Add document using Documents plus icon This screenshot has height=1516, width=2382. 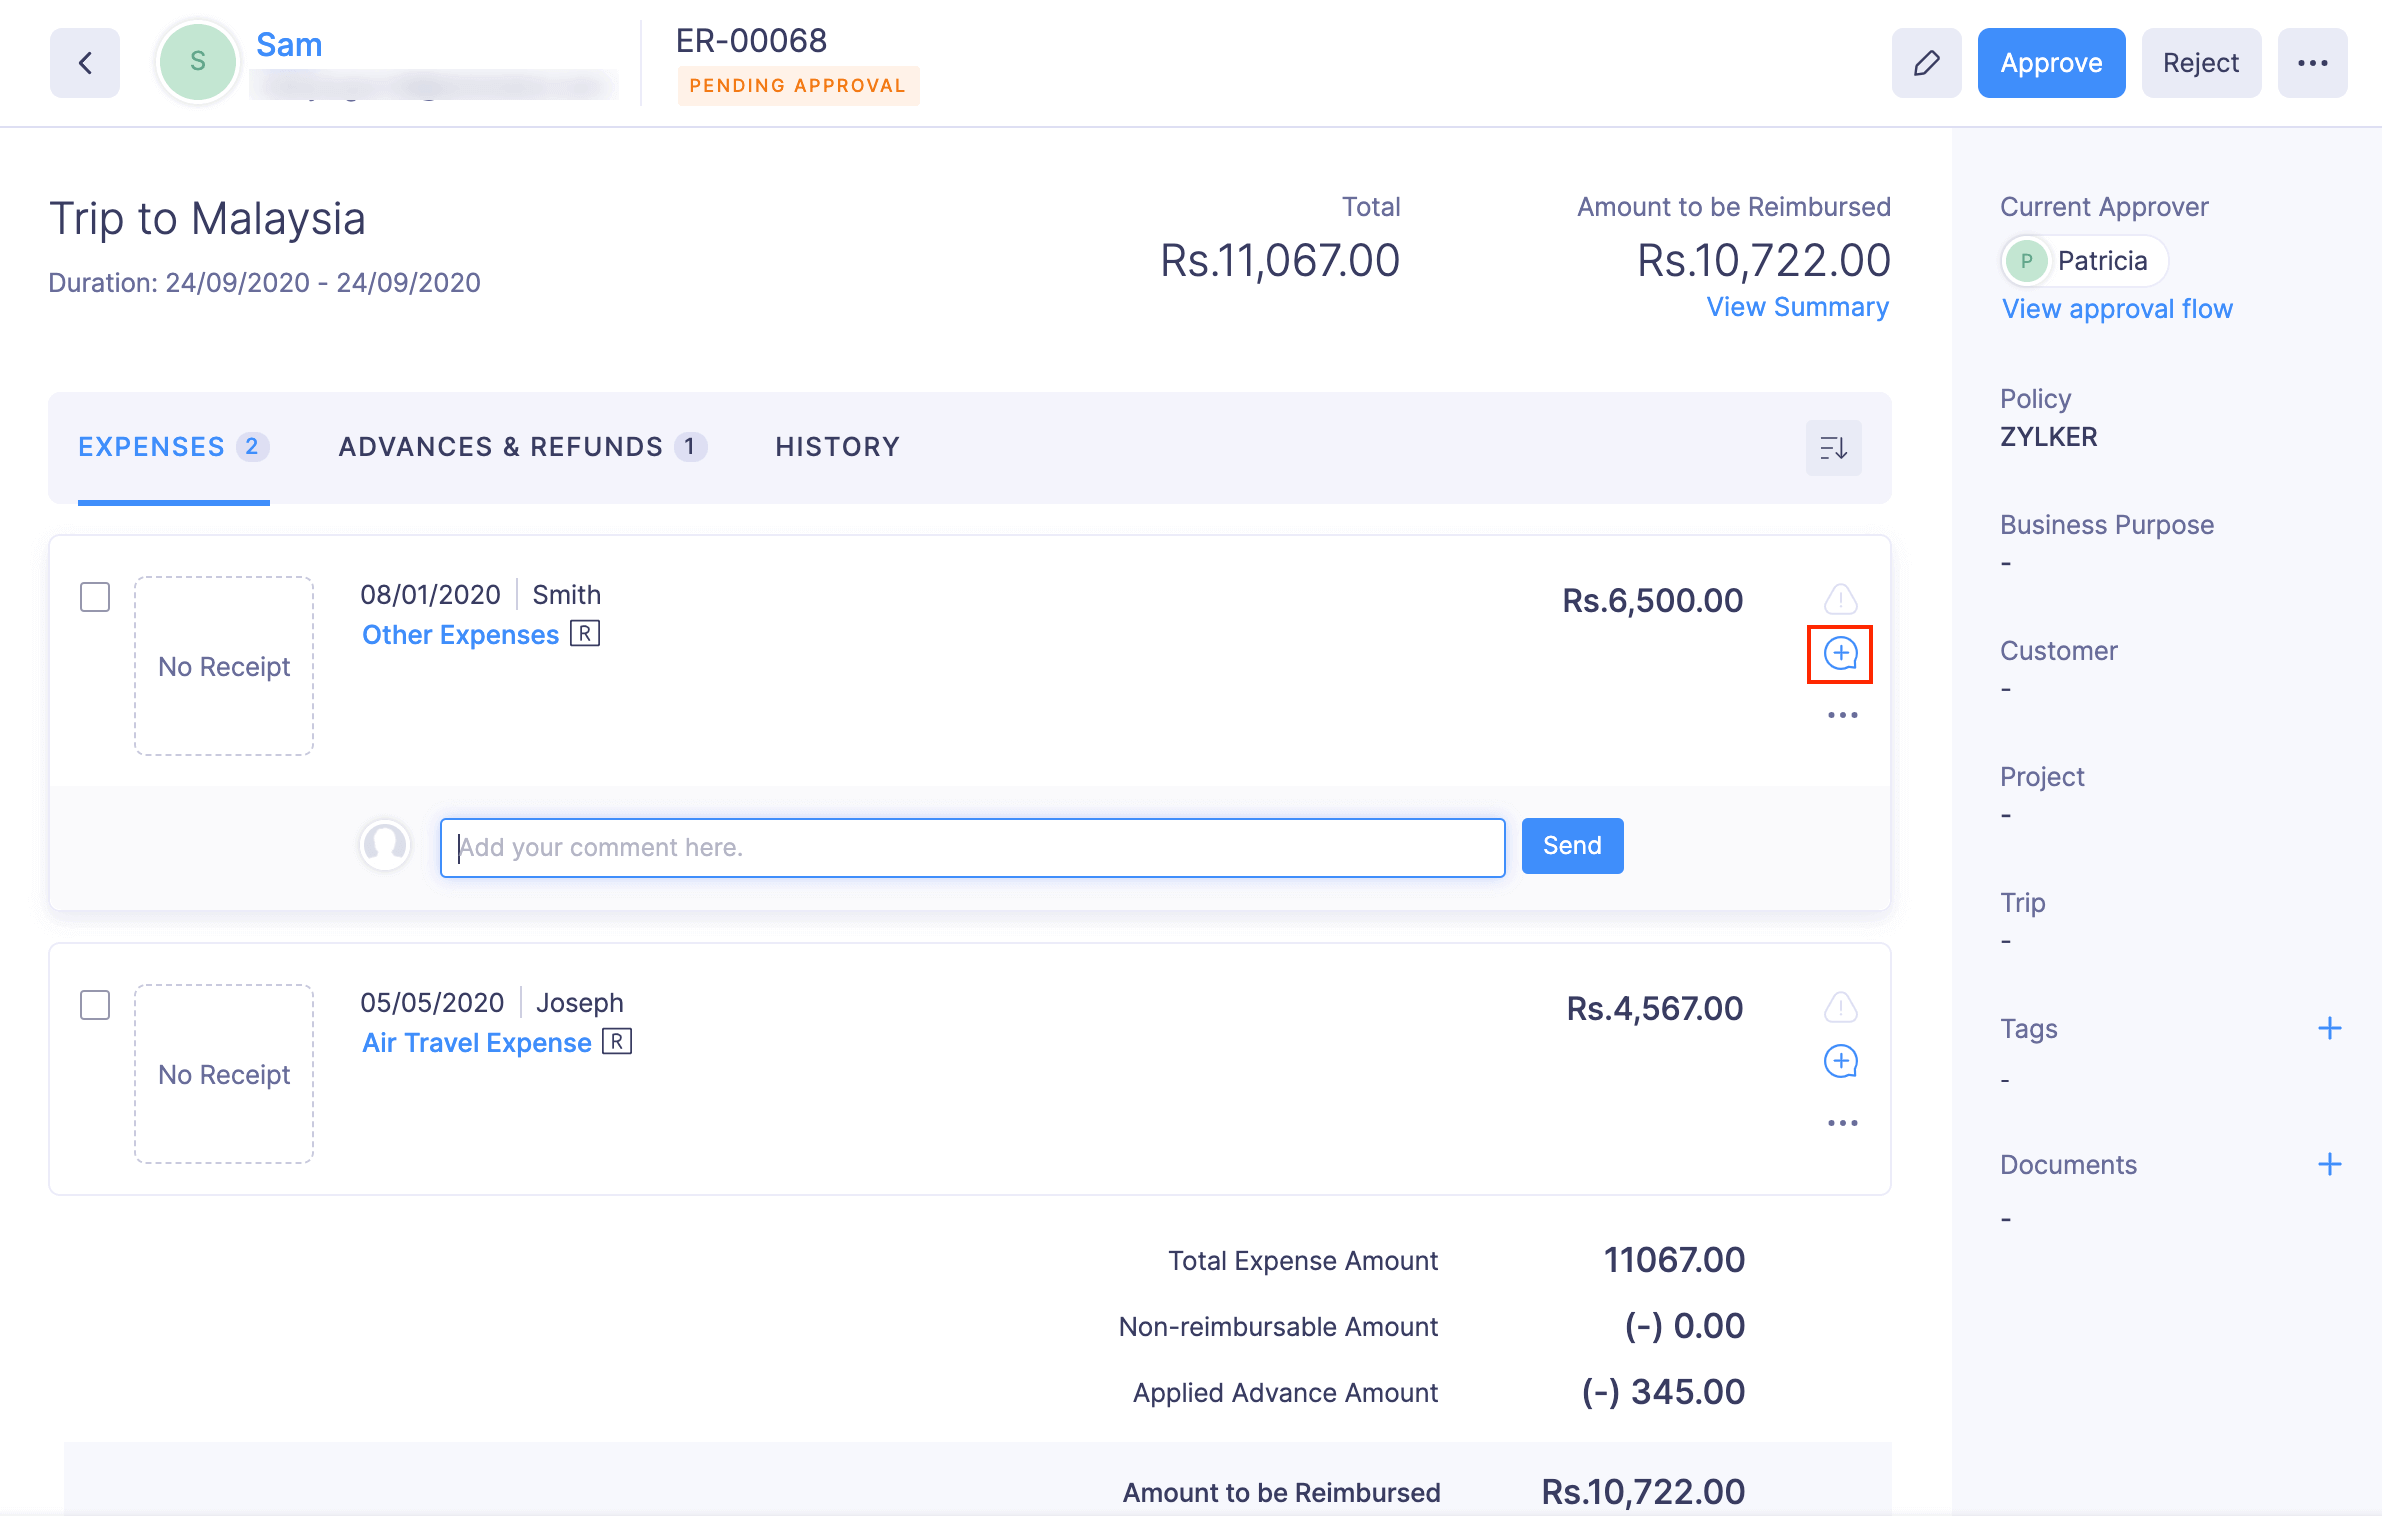click(2329, 1164)
